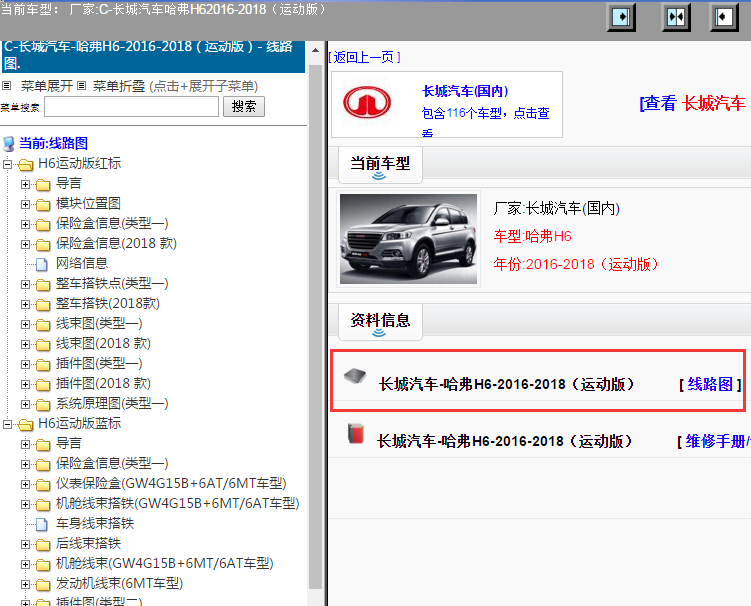Image resolution: width=751 pixels, height=606 pixels.
Task: Open the 线路图 link
Action: coord(710,384)
